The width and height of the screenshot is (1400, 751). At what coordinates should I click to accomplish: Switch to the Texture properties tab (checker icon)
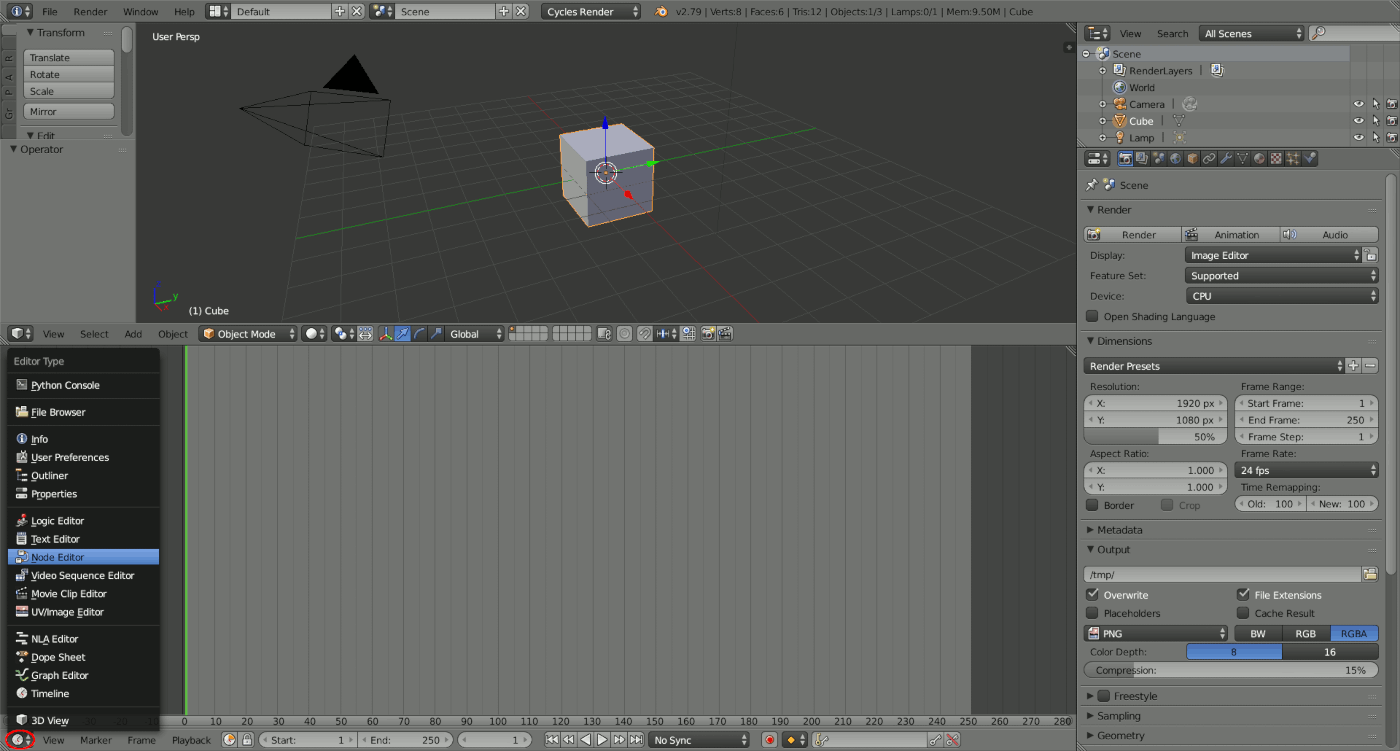[x=1275, y=158]
